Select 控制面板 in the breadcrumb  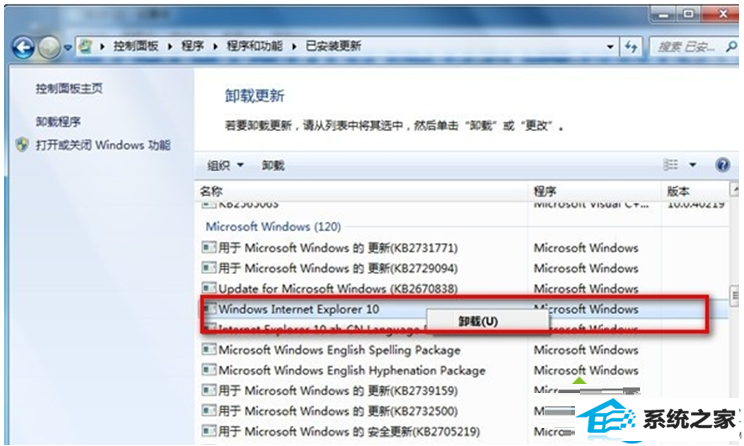point(136,46)
